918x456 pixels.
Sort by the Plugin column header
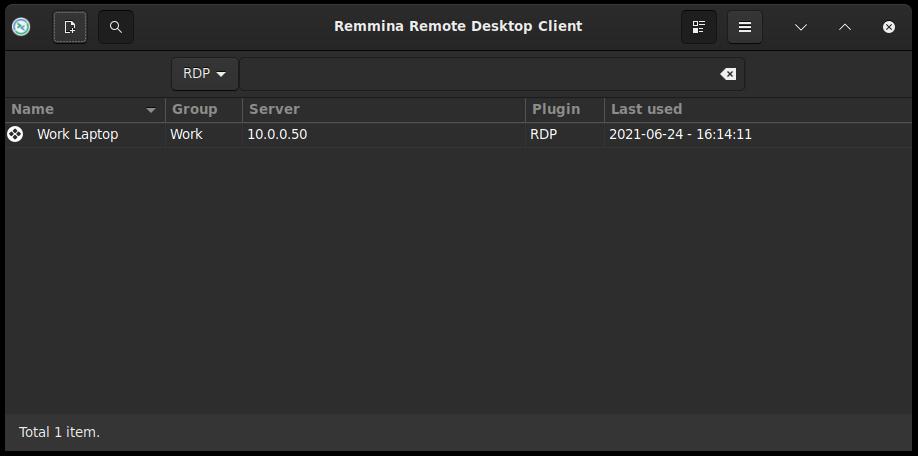564,109
